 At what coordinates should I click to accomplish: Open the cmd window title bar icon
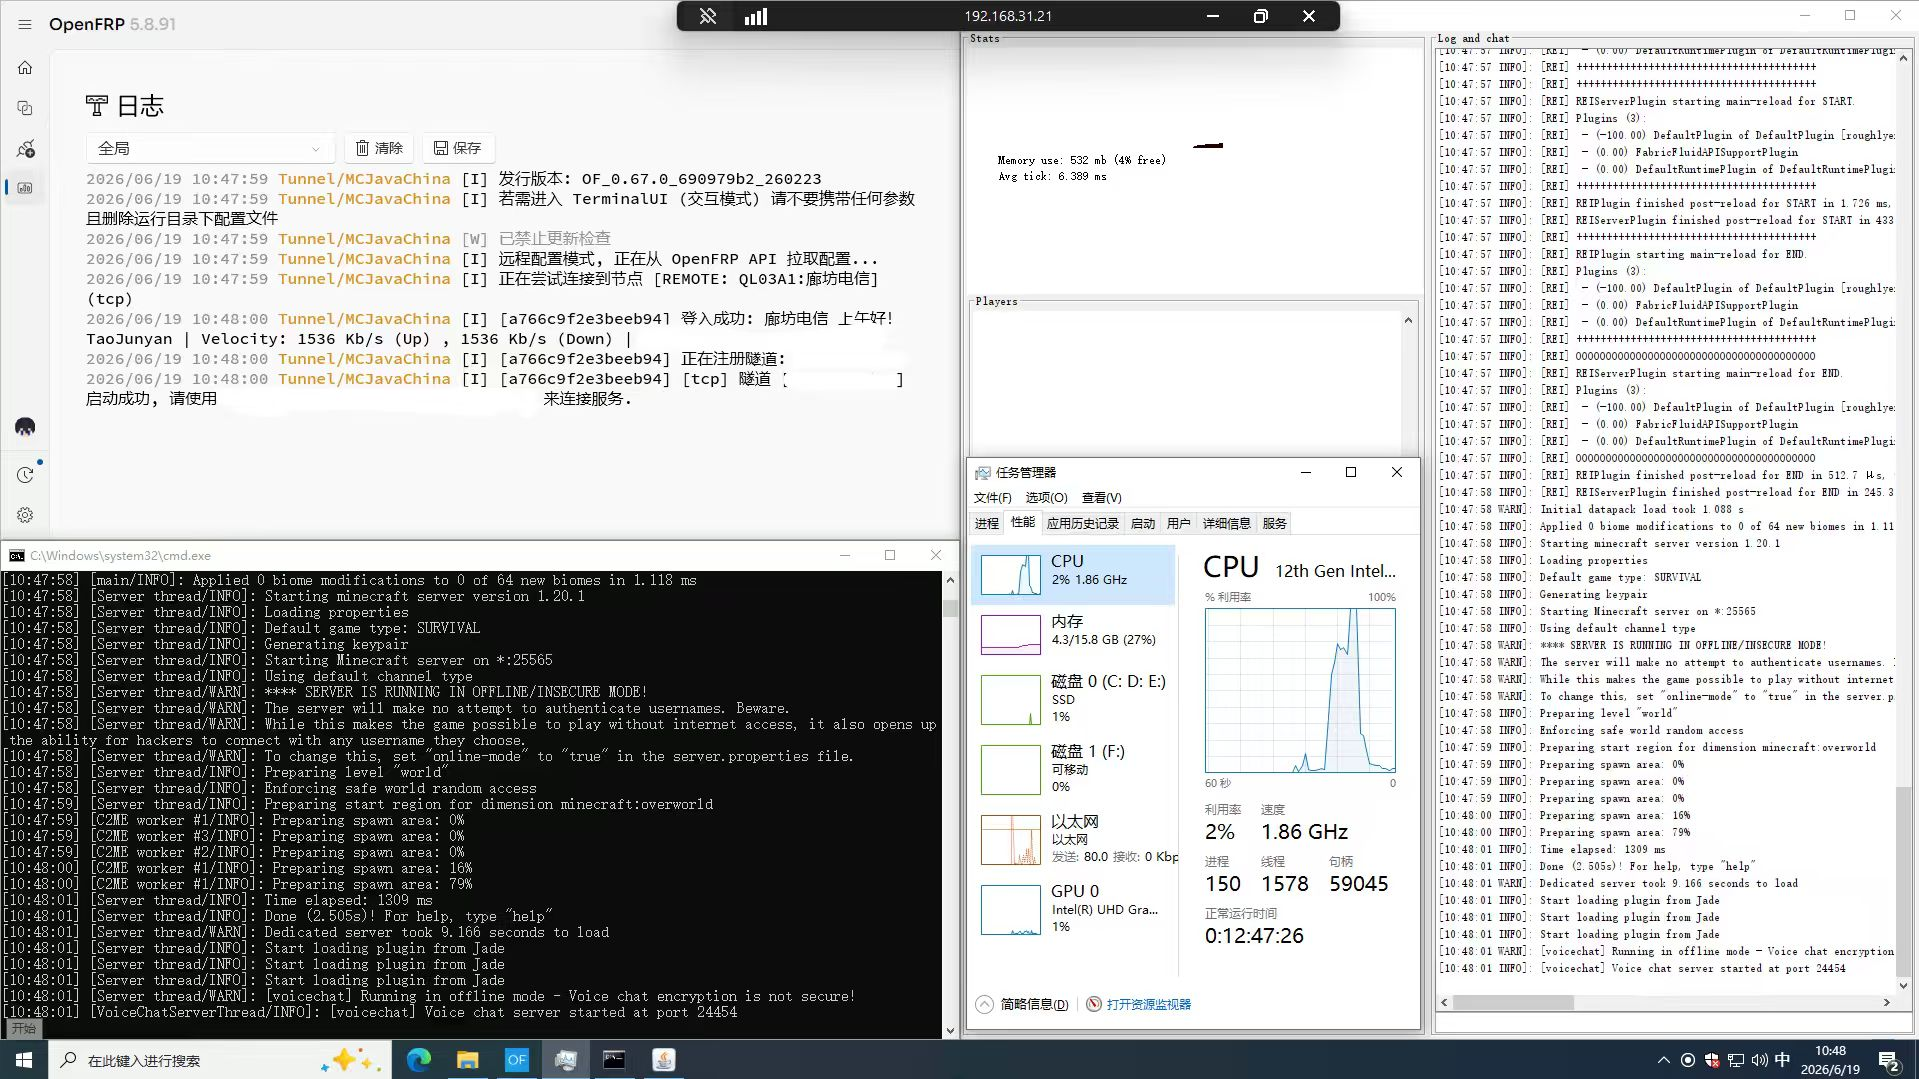pos(17,556)
